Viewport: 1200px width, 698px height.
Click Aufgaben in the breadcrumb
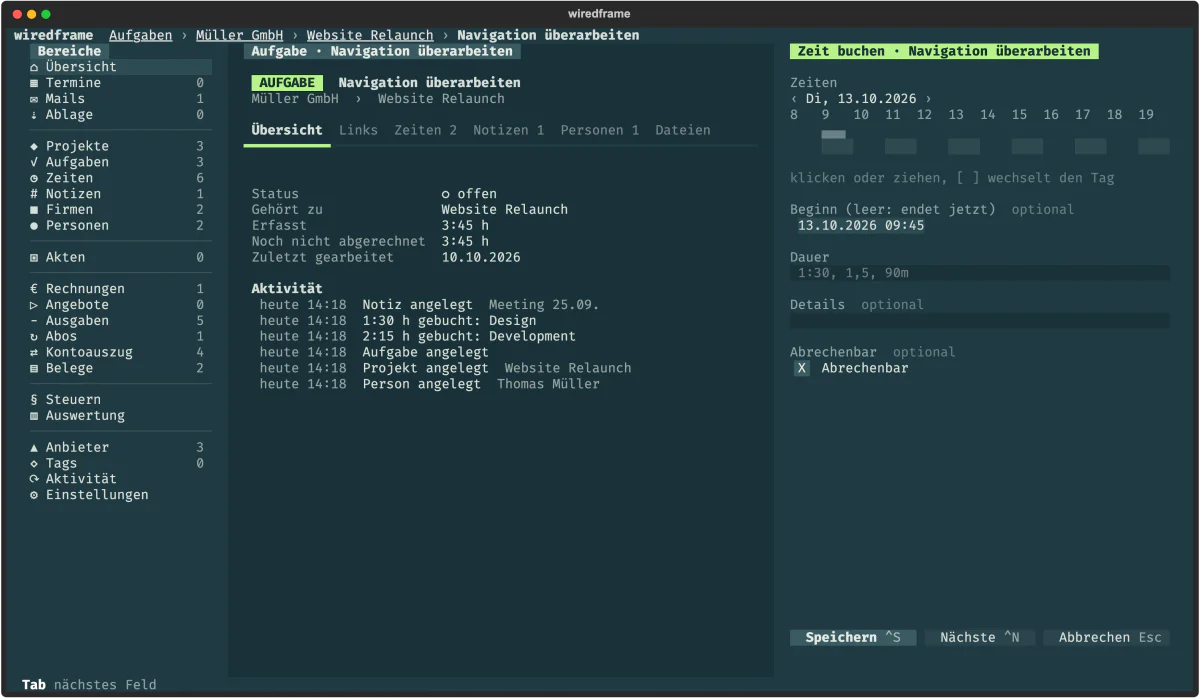pyautogui.click(x=141, y=35)
